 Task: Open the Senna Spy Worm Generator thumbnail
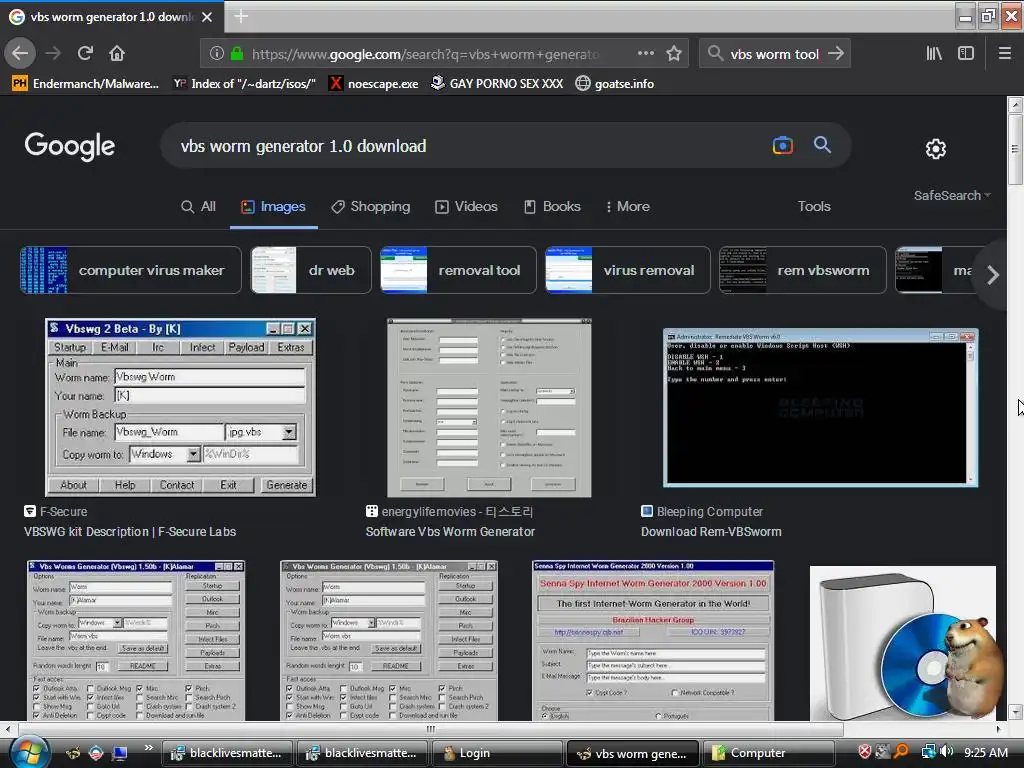[653, 641]
